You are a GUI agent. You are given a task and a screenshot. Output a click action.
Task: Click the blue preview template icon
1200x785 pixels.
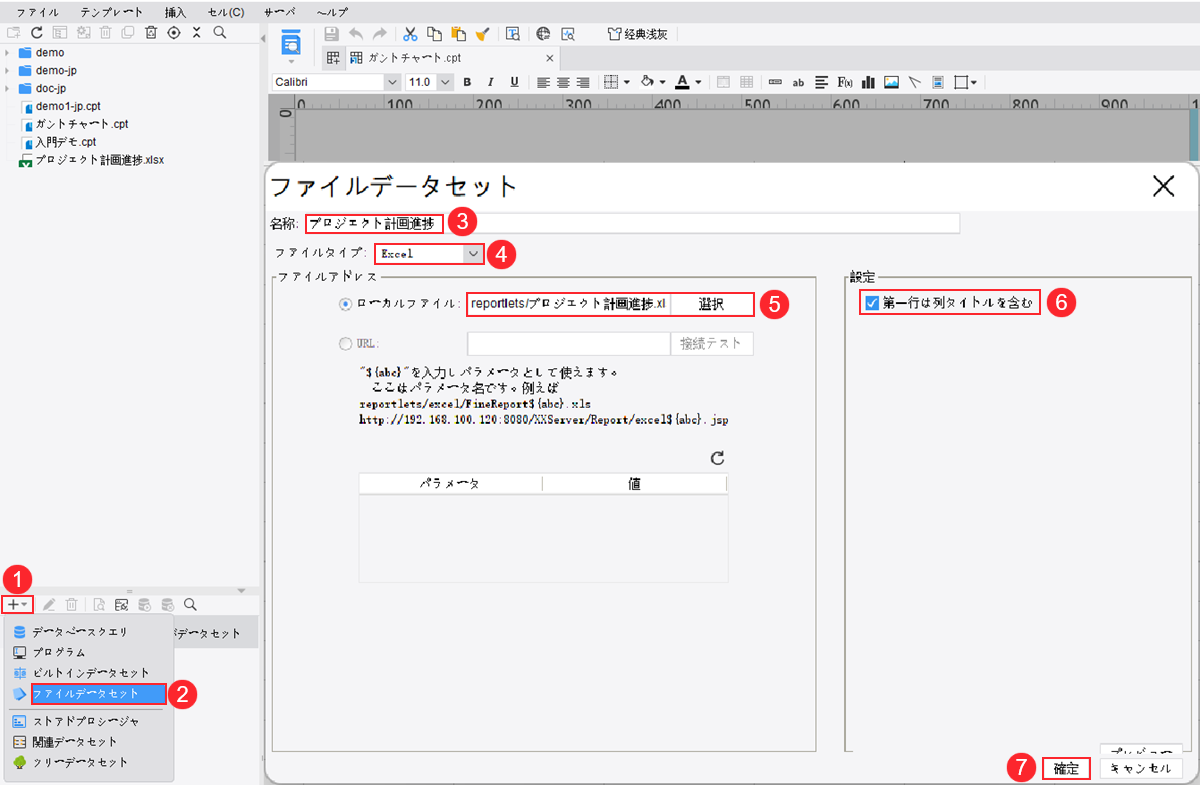pos(291,41)
